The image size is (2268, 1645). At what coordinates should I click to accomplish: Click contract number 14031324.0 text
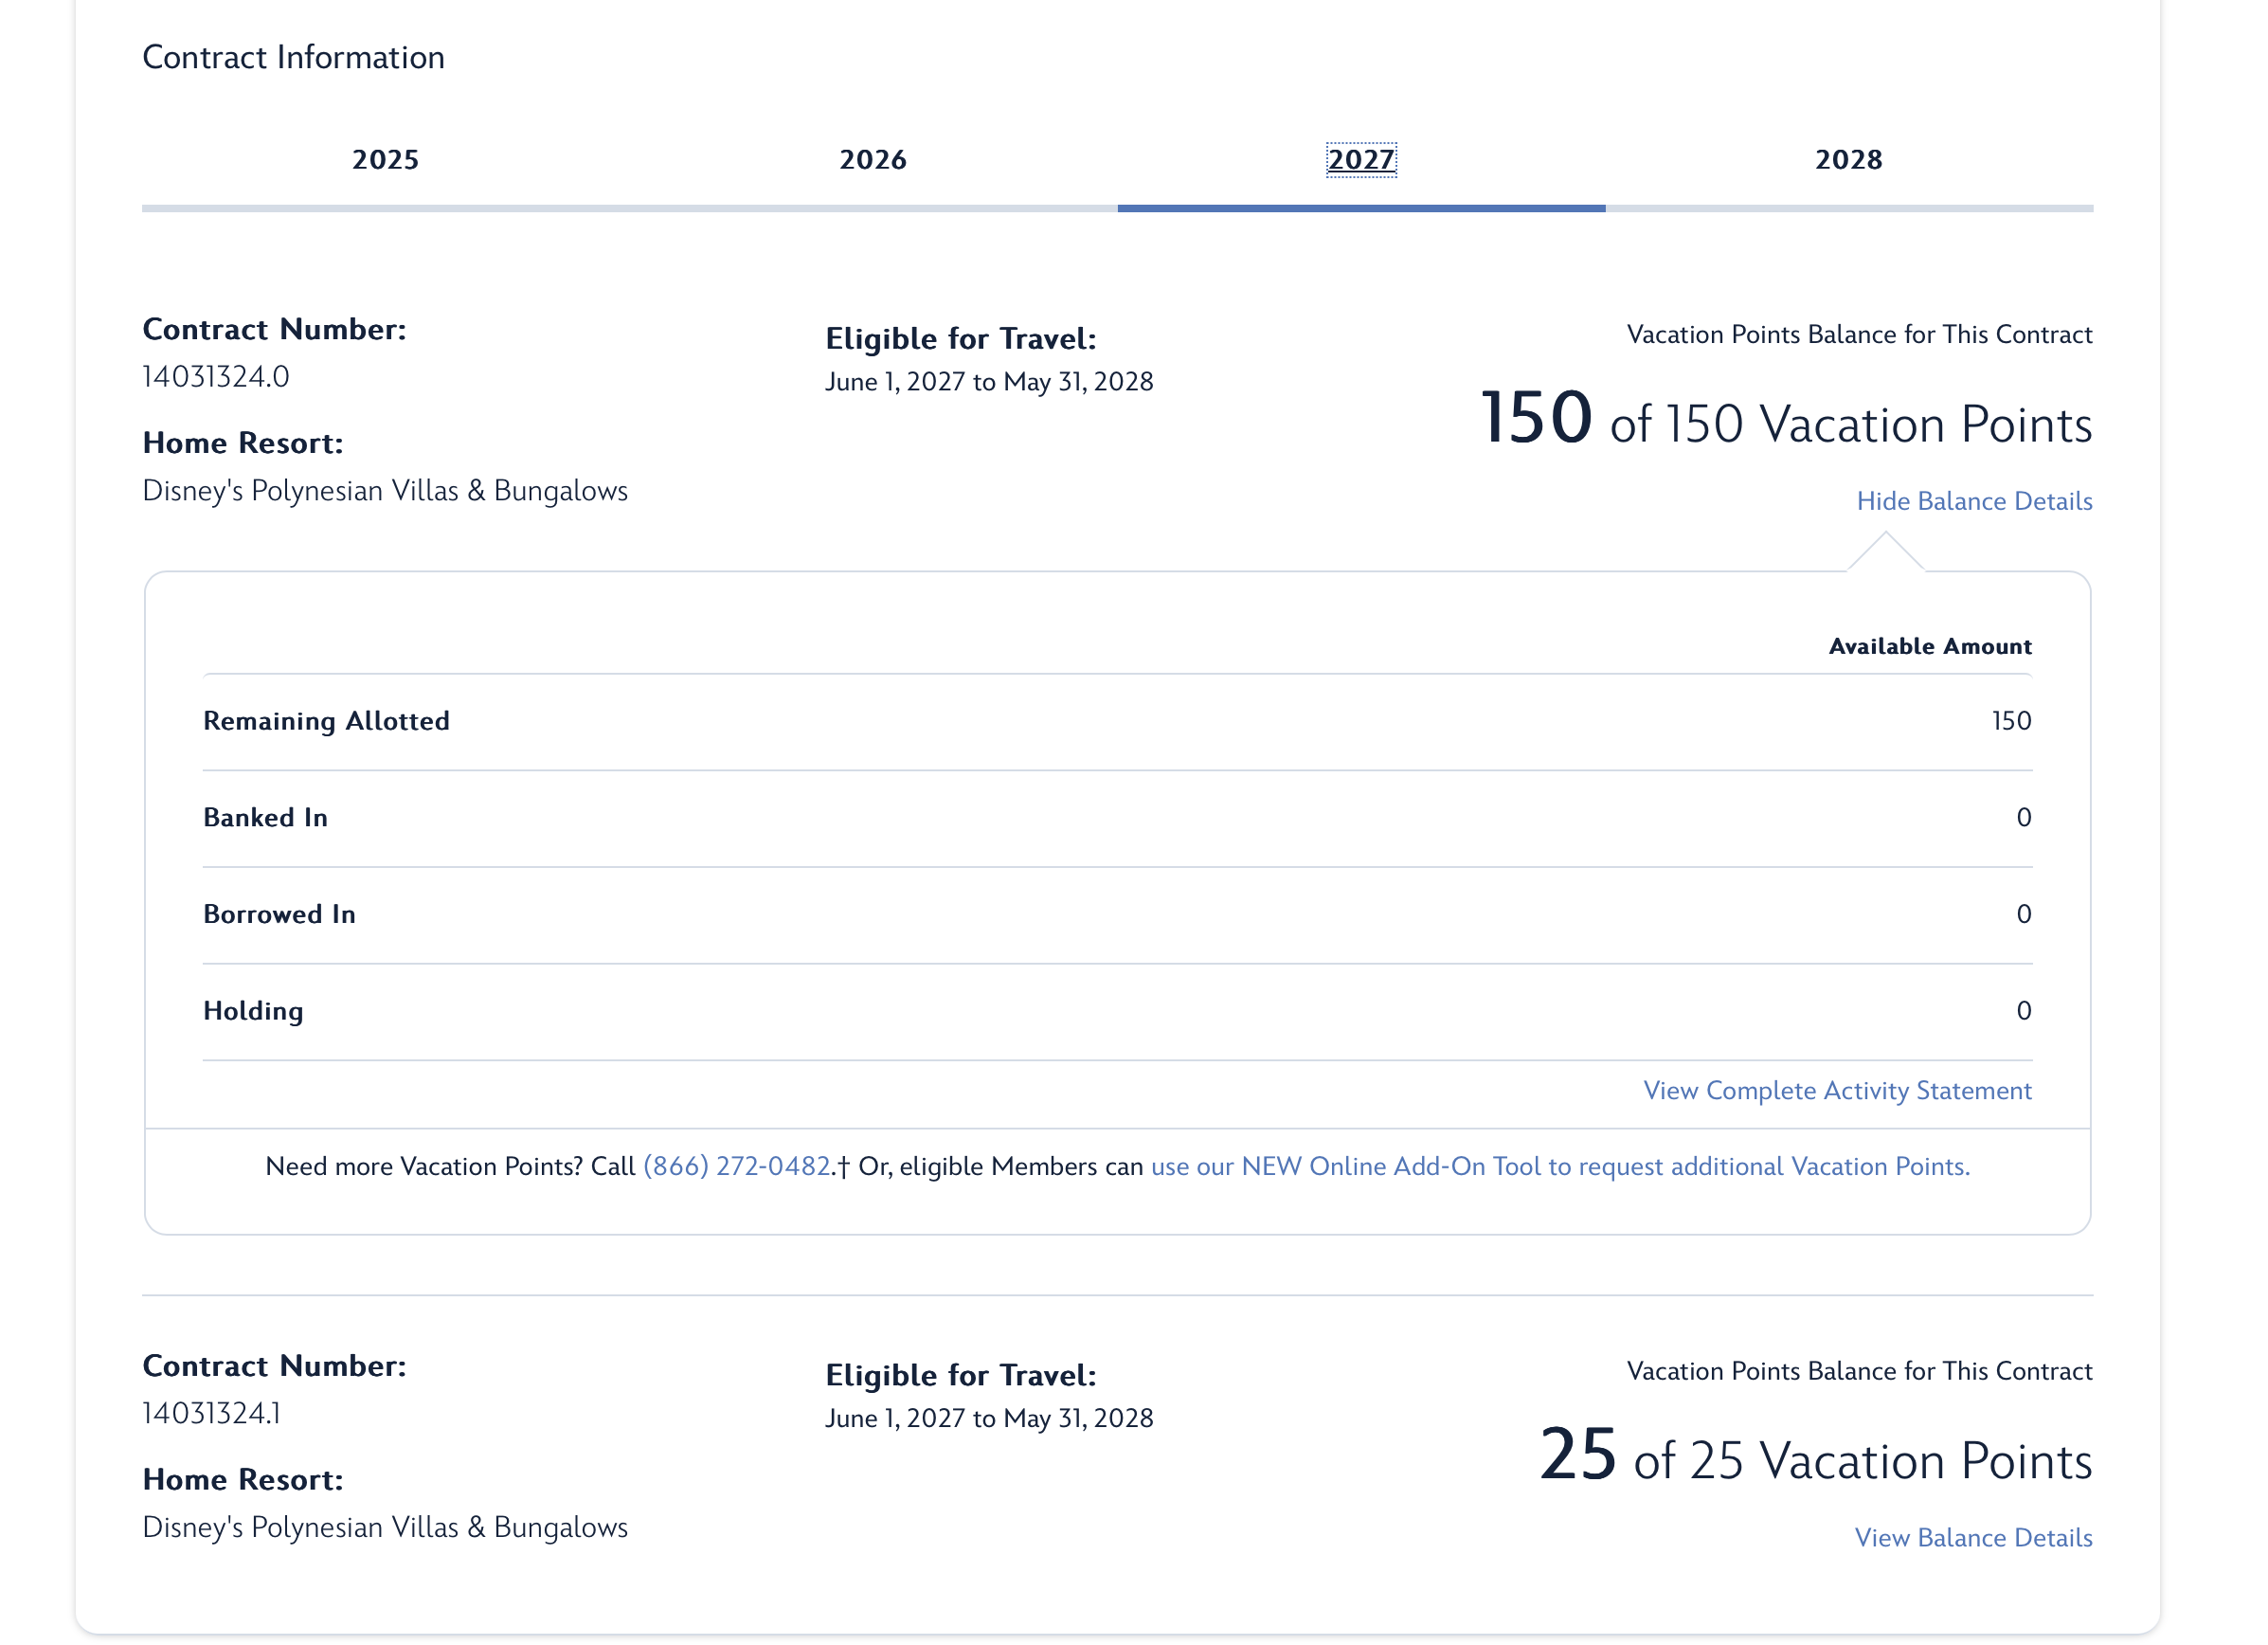216,377
